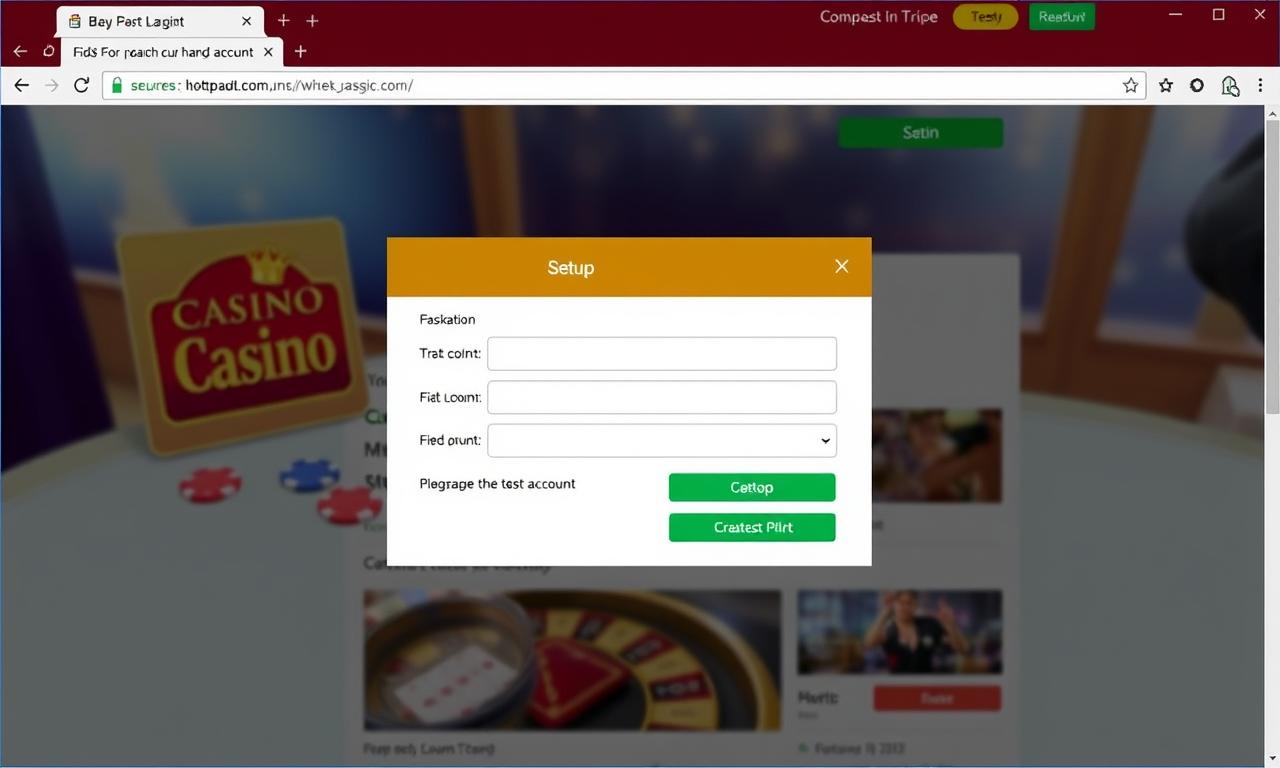Screen dimensions: 1280x768
Task: Click the Trat colnt input field
Action: [x=661, y=353]
